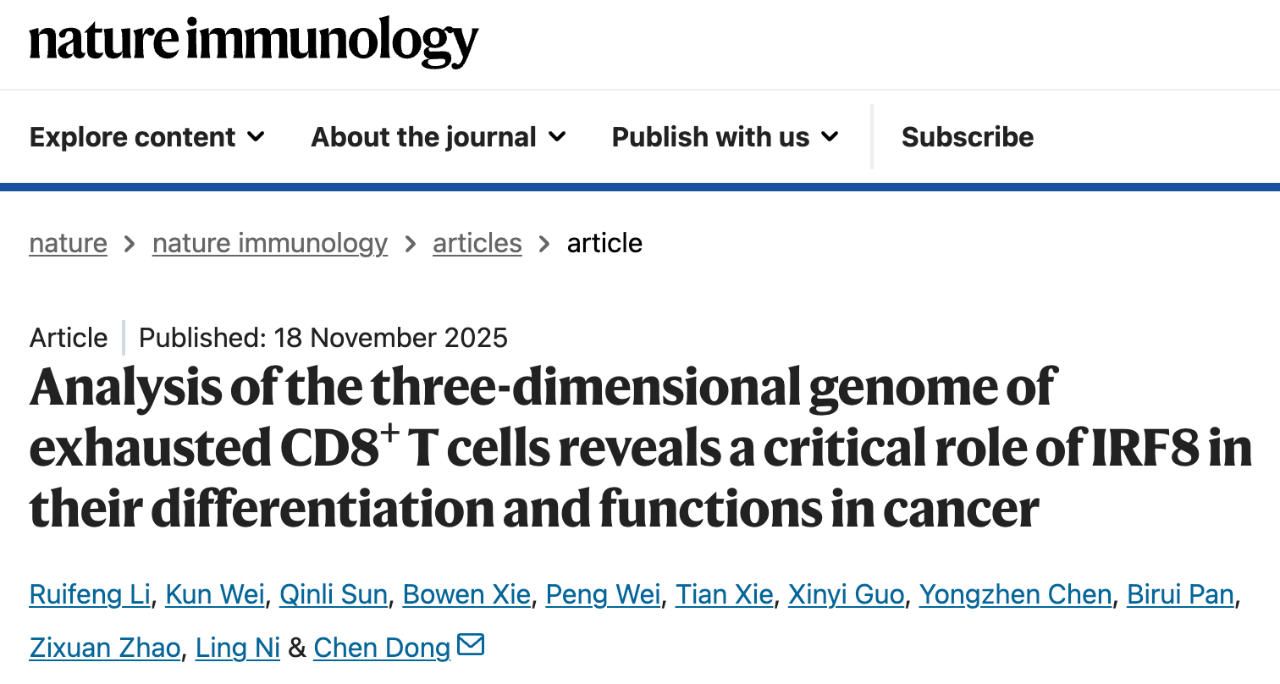The height and width of the screenshot is (684, 1280).
Task: Select author Yongzhen Chen
Action: point(1014,594)
